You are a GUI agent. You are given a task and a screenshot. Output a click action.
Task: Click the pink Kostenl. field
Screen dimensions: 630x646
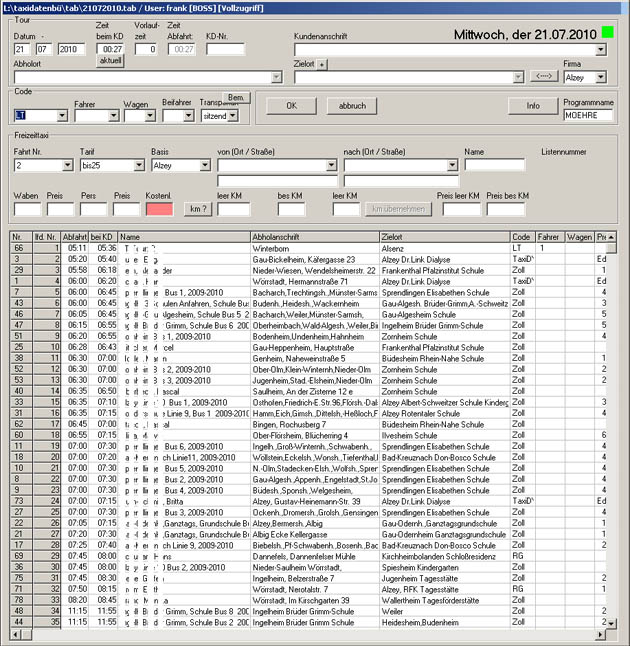click(x=159, y=209)
